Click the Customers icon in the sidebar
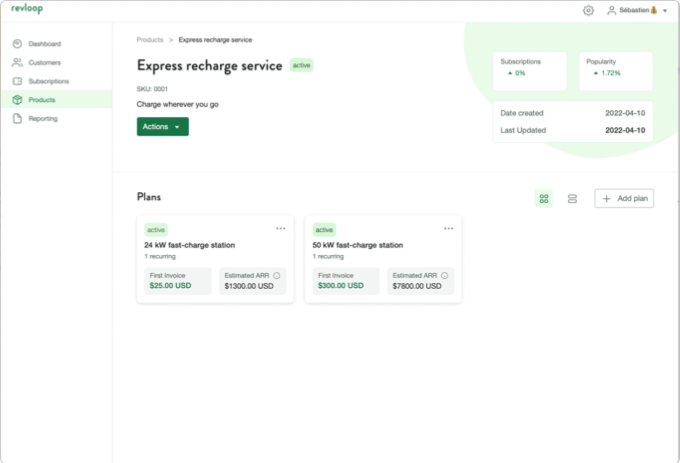The image size is (680, 463). [18, 63]
